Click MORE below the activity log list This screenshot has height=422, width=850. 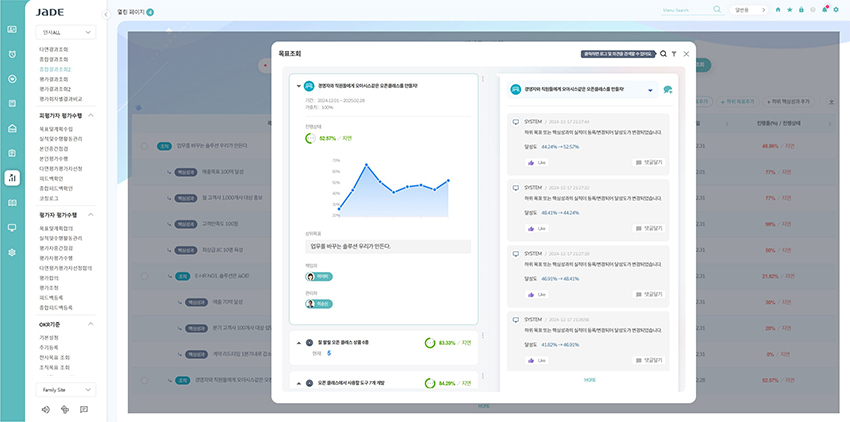[589, 380]
